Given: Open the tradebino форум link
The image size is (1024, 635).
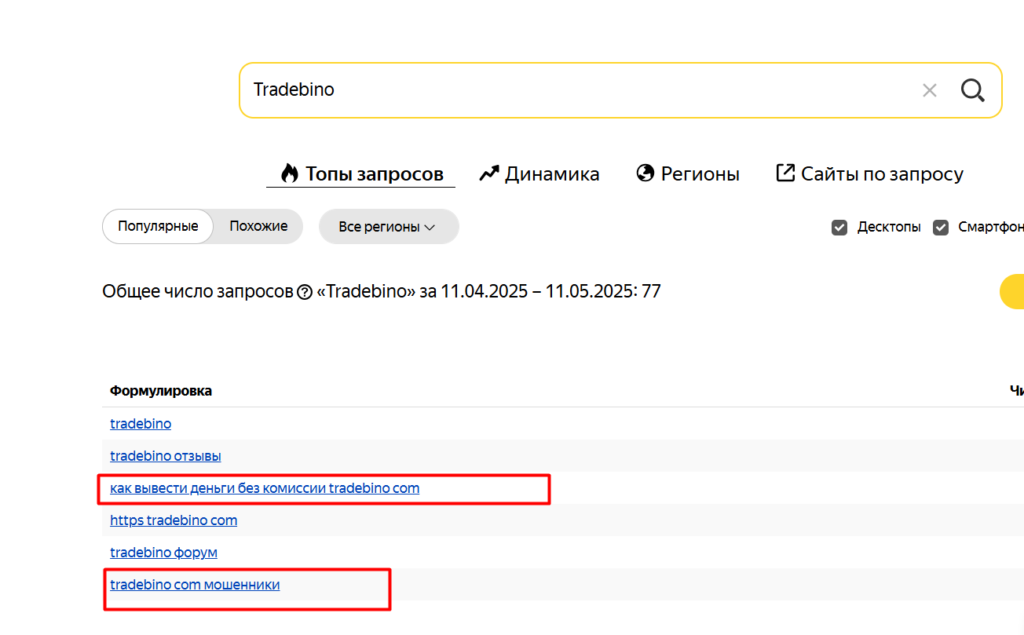Looking at the screenshot, I should (163, 552).
